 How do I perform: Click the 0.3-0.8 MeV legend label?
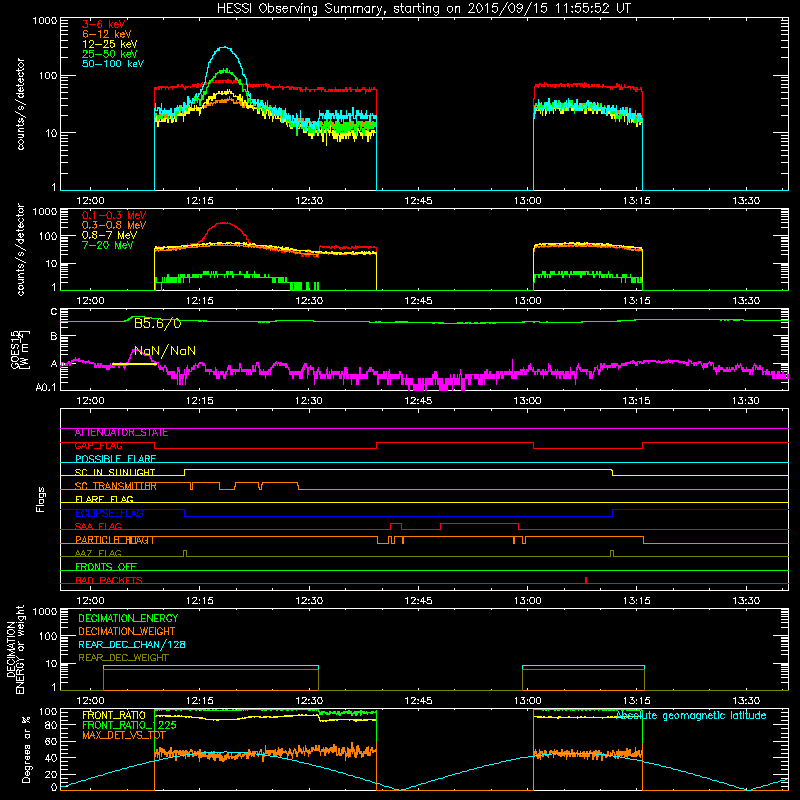click(114, 225)
